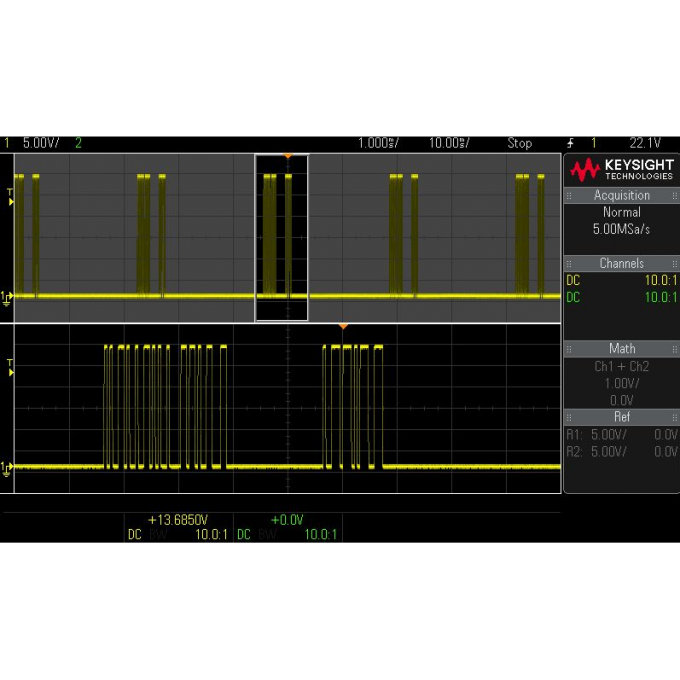
Task: Open the Math panel header
Action: tap(621, 348)
